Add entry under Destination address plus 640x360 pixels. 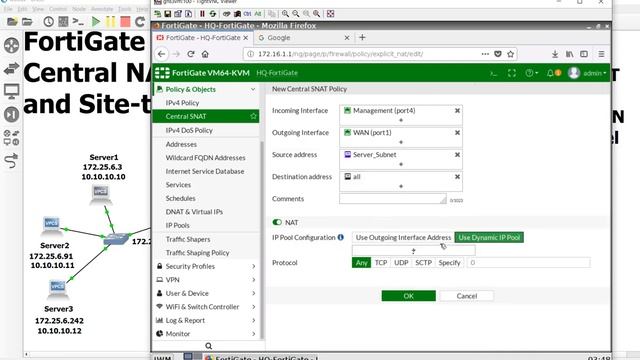click(x=401, y=186)
